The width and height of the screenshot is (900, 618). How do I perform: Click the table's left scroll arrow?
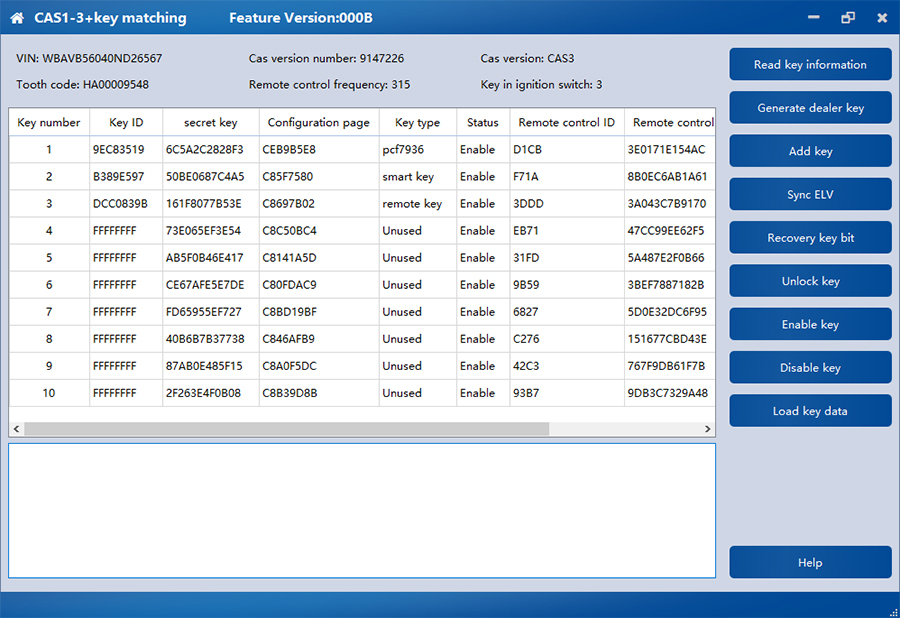coord(16,429)
